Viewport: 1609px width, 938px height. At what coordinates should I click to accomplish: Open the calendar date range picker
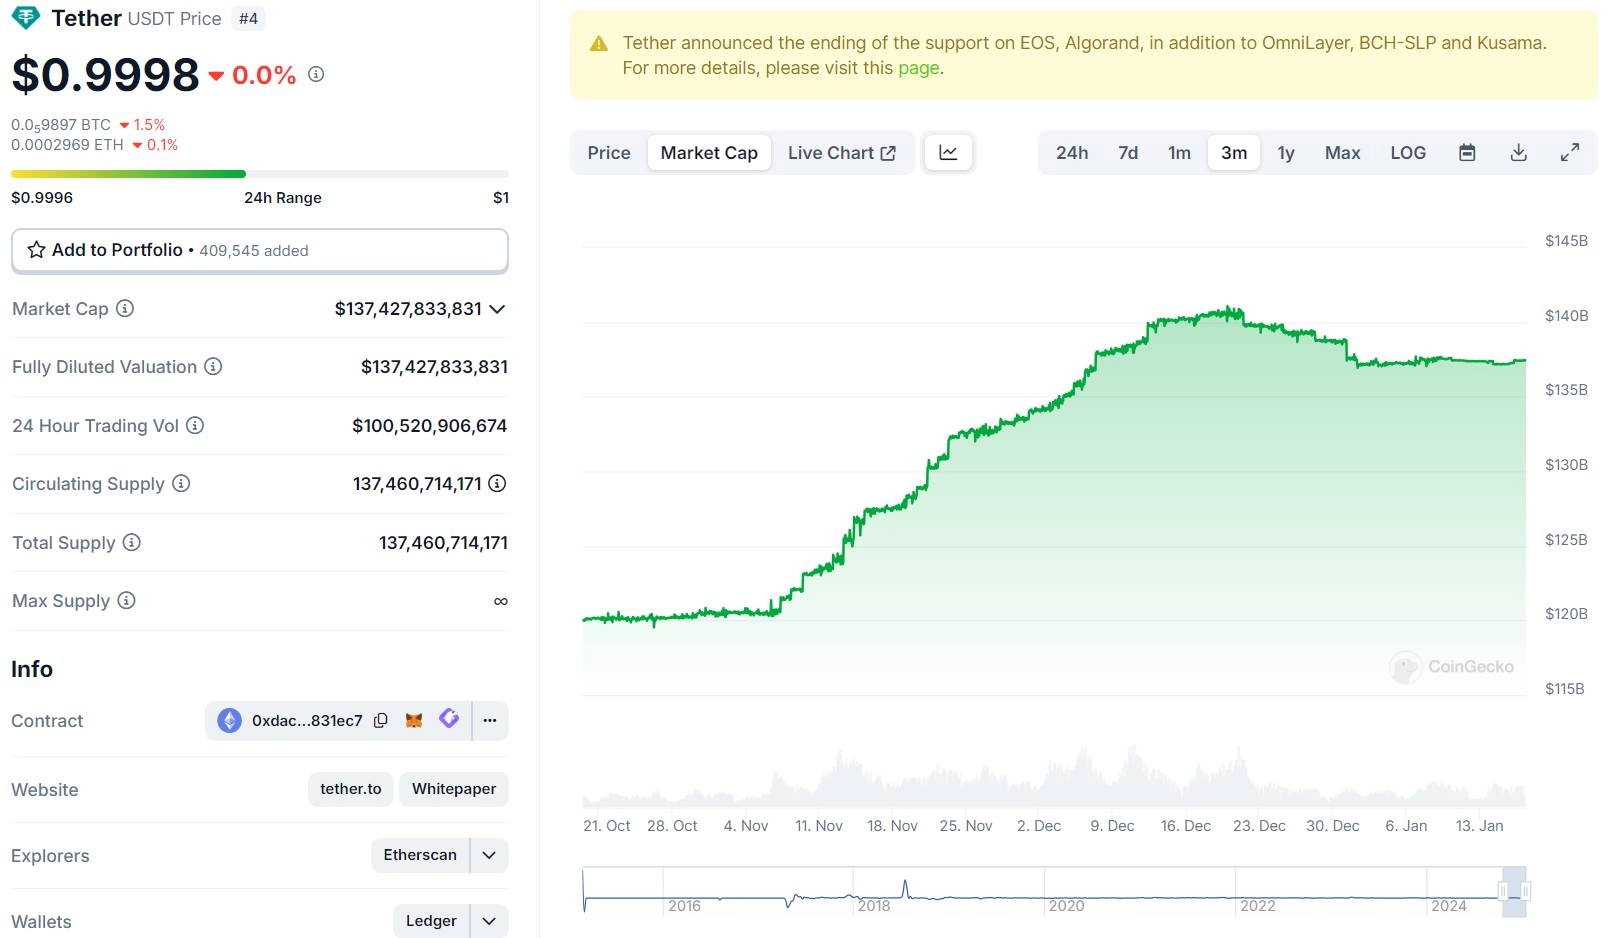click(1467, 153)
